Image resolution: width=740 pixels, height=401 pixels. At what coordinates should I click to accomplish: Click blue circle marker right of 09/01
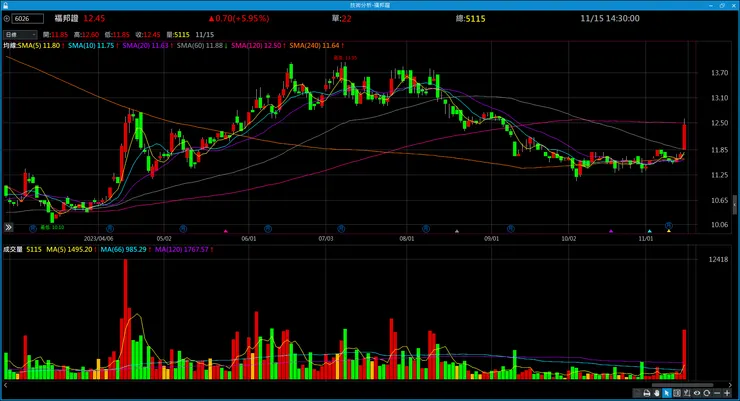pos(511,228)
